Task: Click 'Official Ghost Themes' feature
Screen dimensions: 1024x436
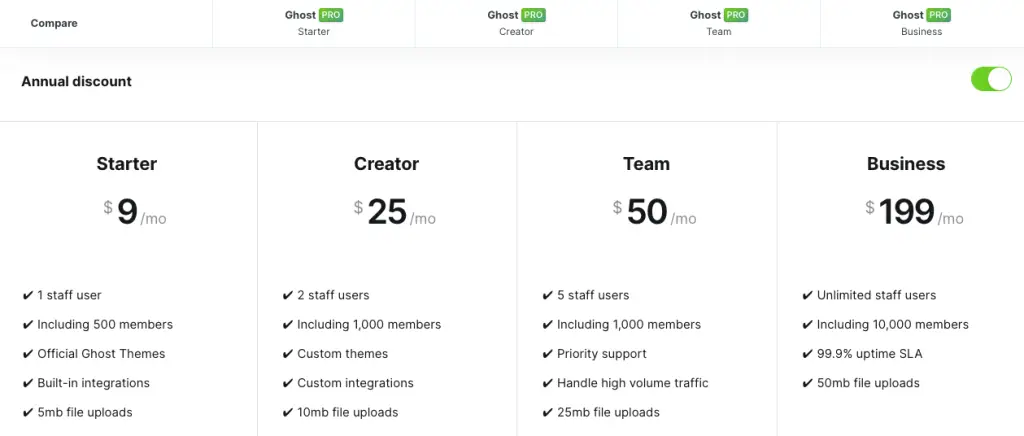Action: coord(101,354)
